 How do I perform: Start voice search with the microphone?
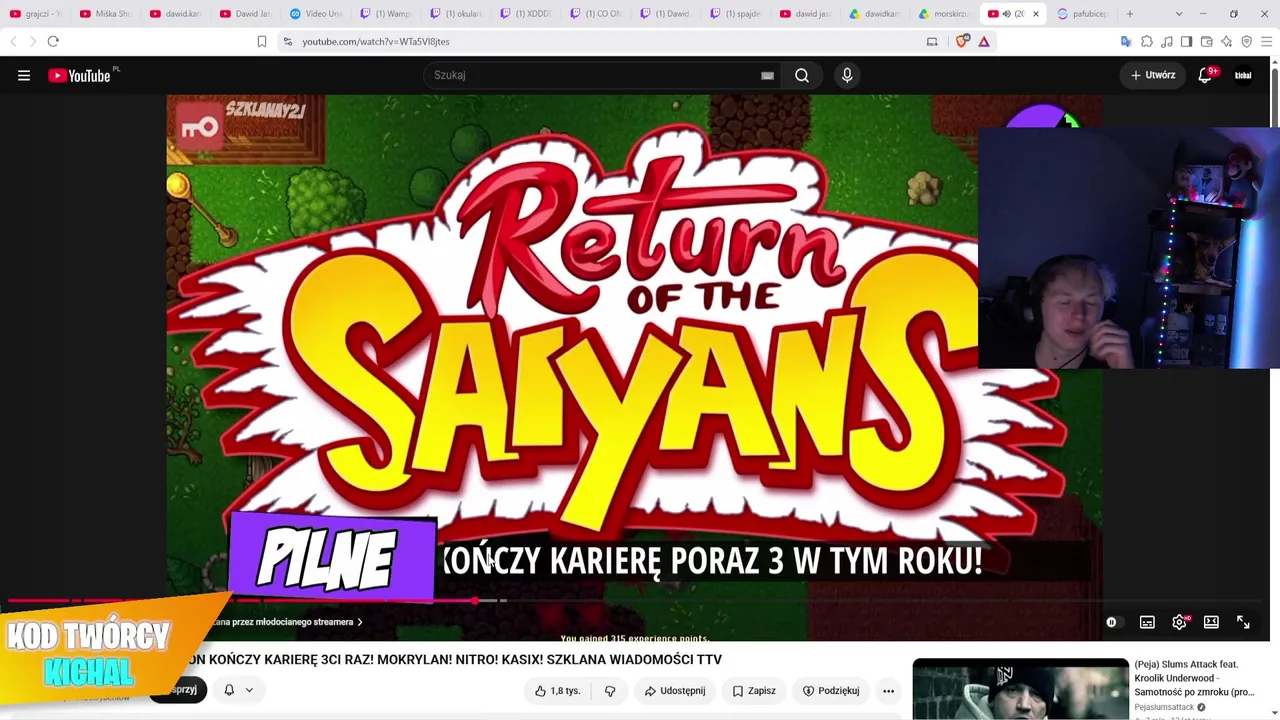point(847,75)
